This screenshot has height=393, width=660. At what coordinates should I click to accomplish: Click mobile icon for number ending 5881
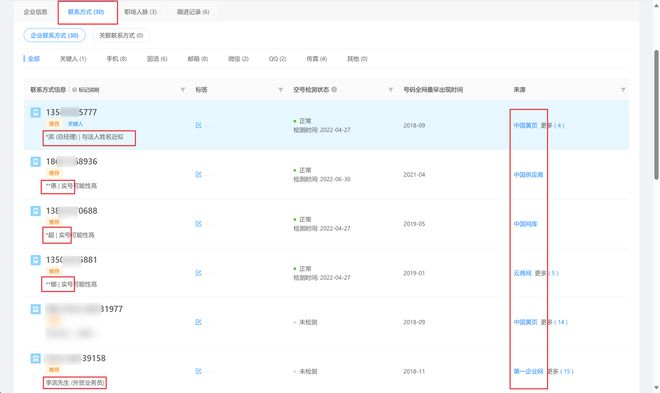click(x=35, y=260)
